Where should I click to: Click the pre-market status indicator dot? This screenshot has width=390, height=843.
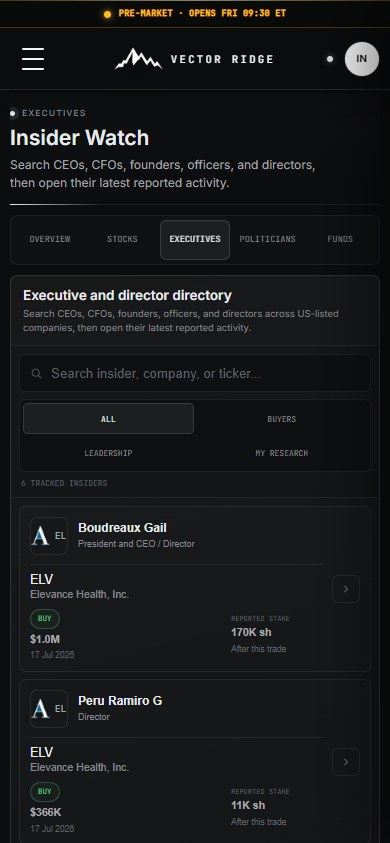tap(108, 14)
